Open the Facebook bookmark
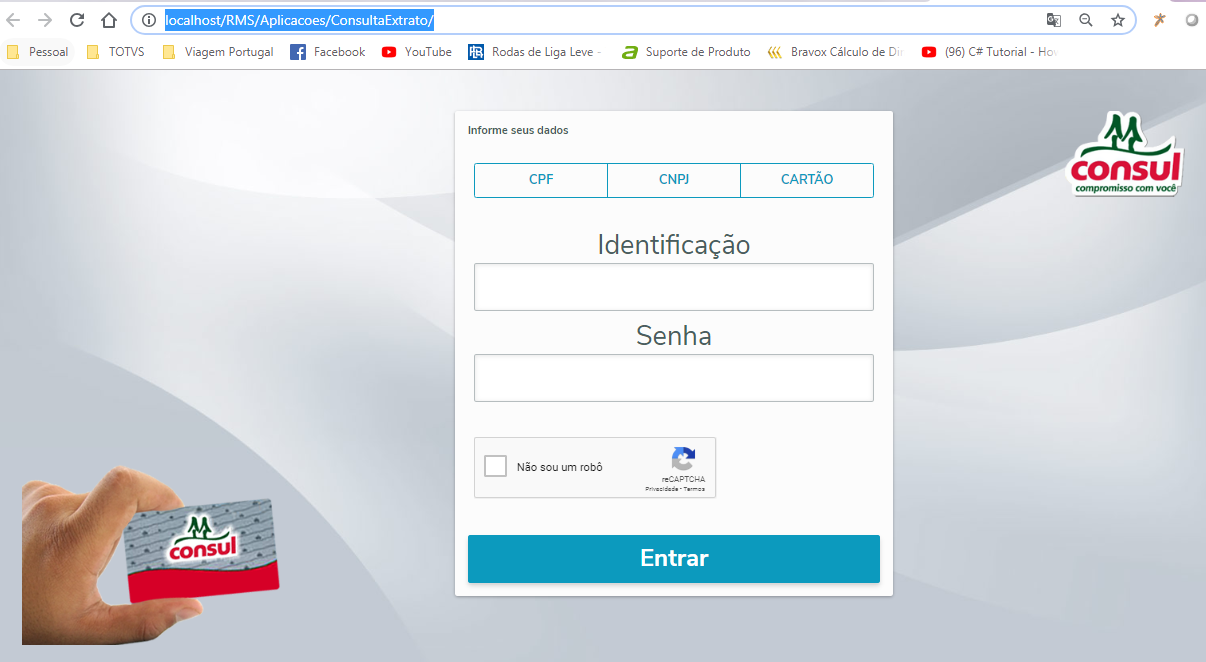The width and height of the screenshot is (1206, 662). [328, 52]
